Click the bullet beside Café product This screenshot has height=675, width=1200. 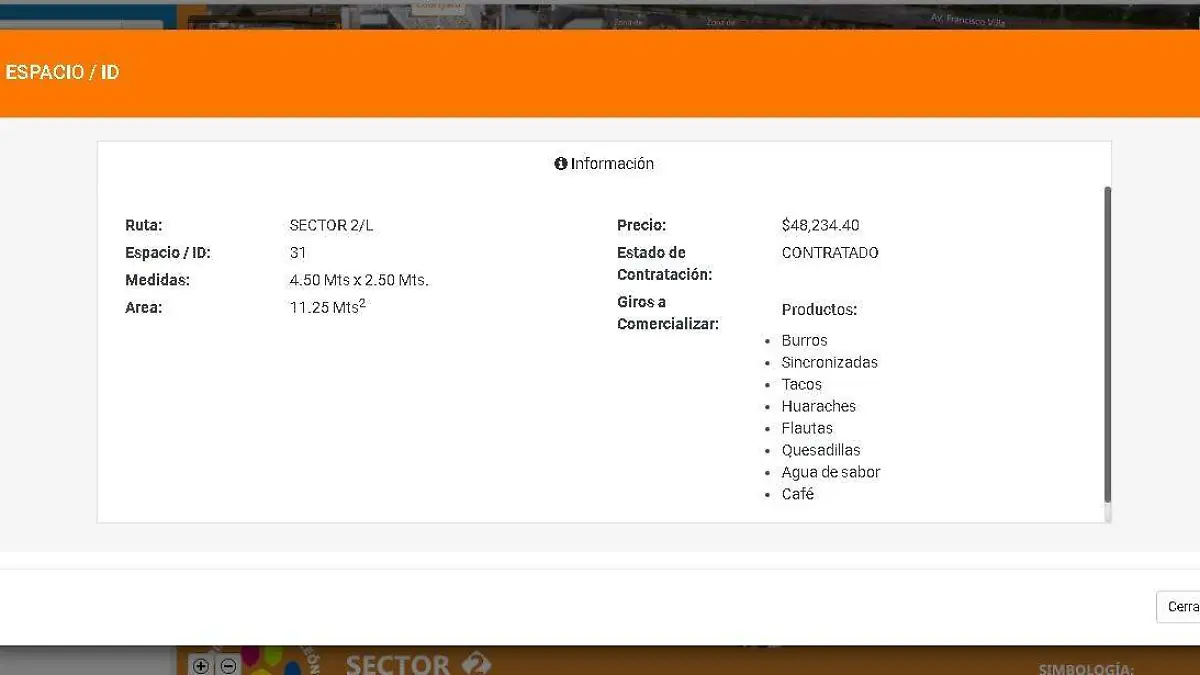[769, 494]
